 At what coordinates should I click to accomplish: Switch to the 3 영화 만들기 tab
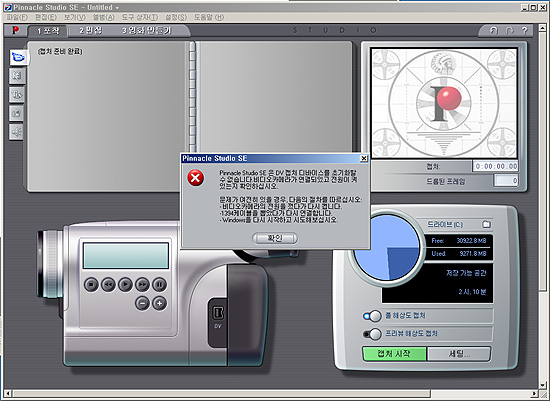click(x=147, y=31)
